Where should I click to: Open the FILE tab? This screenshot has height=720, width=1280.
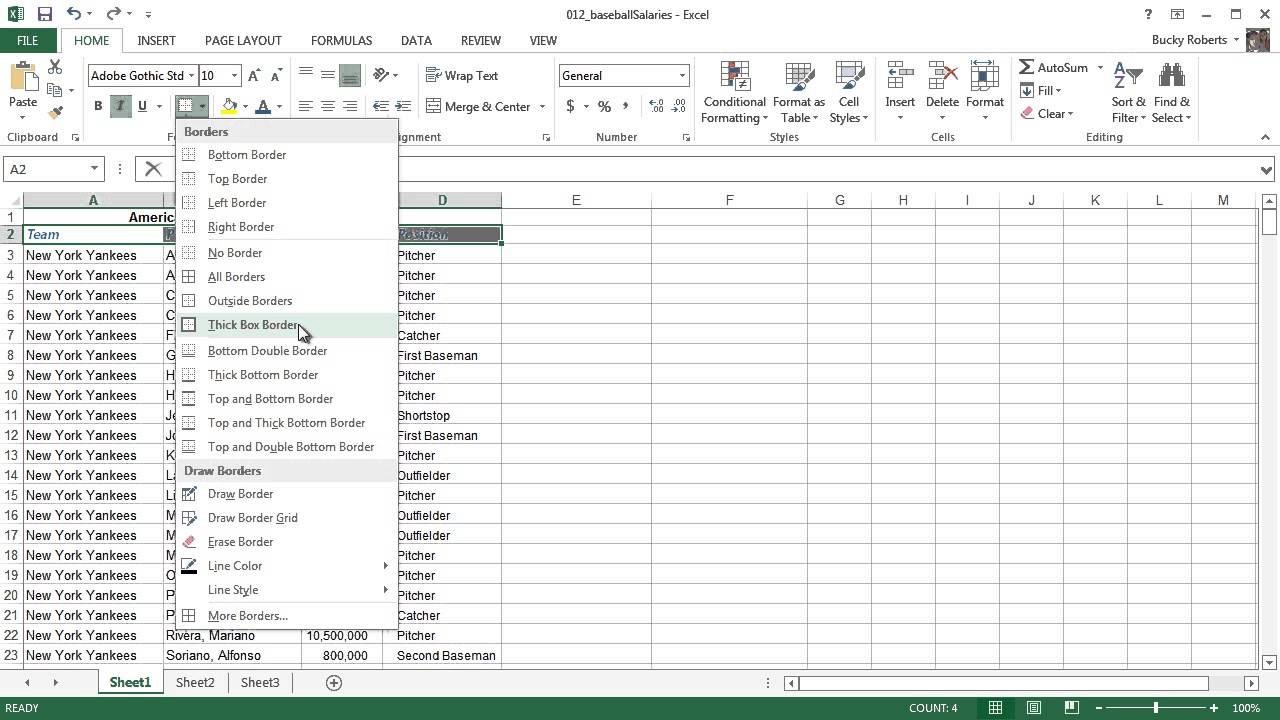pyautogui.click(x=28, y=40)
